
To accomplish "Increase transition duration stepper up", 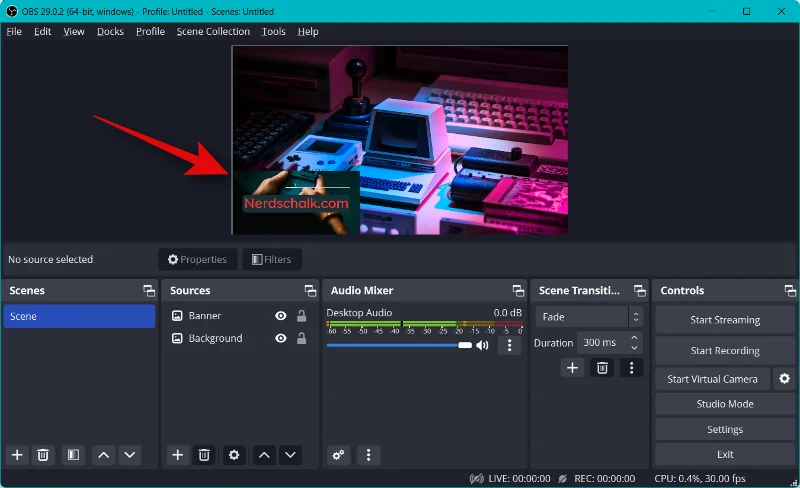I will pos(634,338).
